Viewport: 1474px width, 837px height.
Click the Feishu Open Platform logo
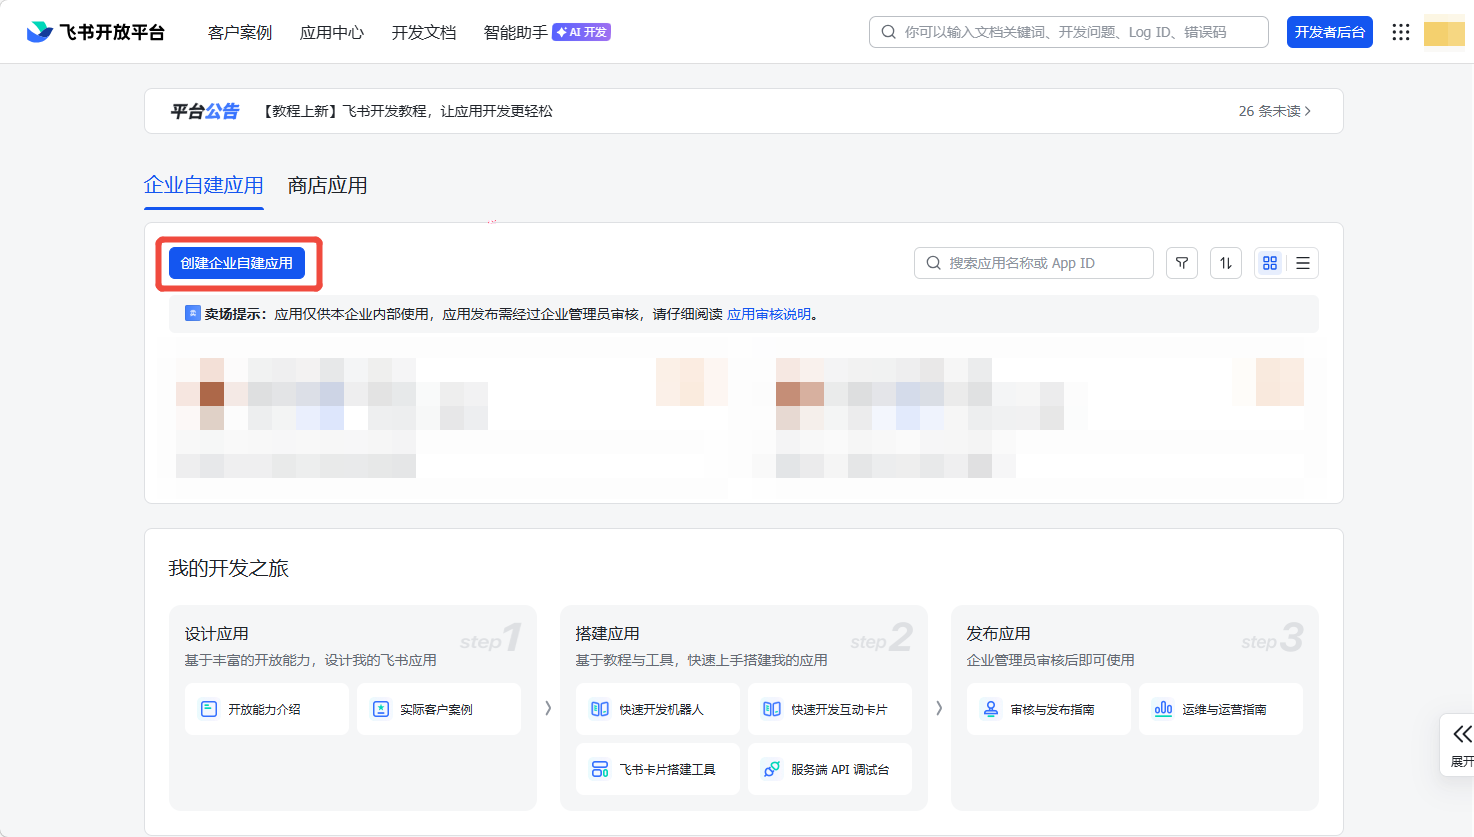(96, 32)
